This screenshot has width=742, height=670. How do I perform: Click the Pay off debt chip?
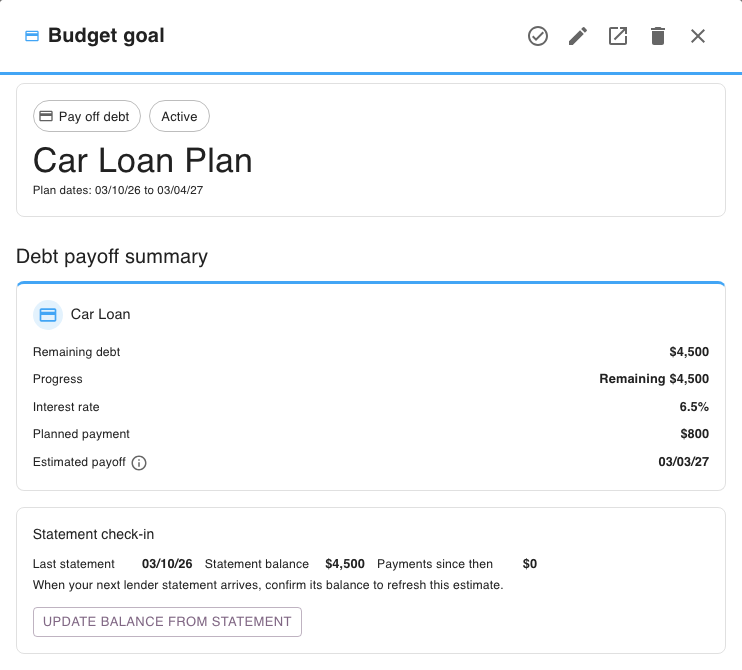pos(87,116)
